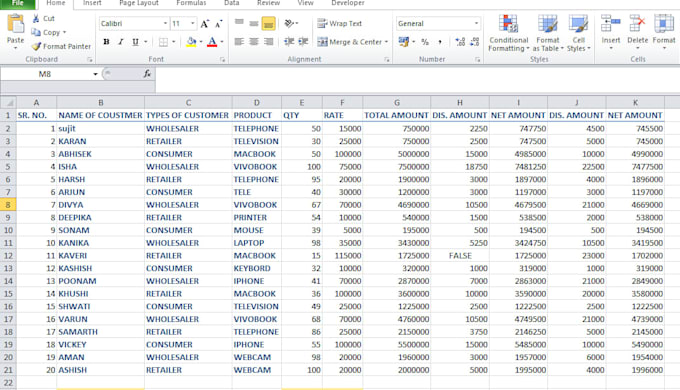This screenshot has width=680, height=390.
Task: Switch to the Formulas tab
Action: tap(191, 3)
